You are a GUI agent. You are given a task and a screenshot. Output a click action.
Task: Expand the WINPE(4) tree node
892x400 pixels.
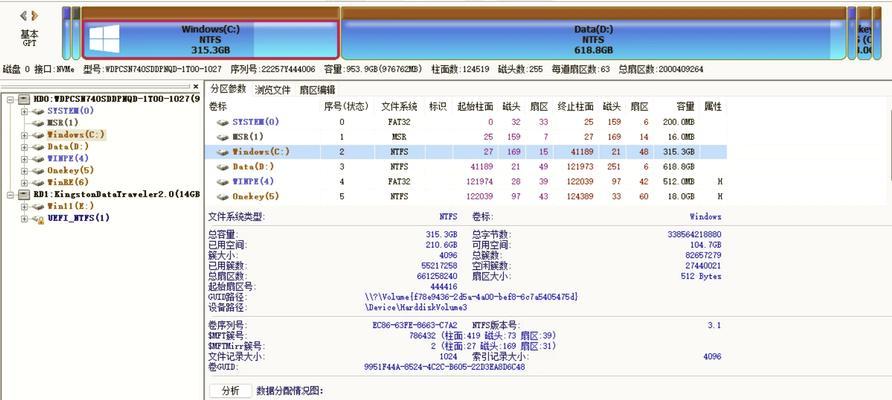click(24, 159)
